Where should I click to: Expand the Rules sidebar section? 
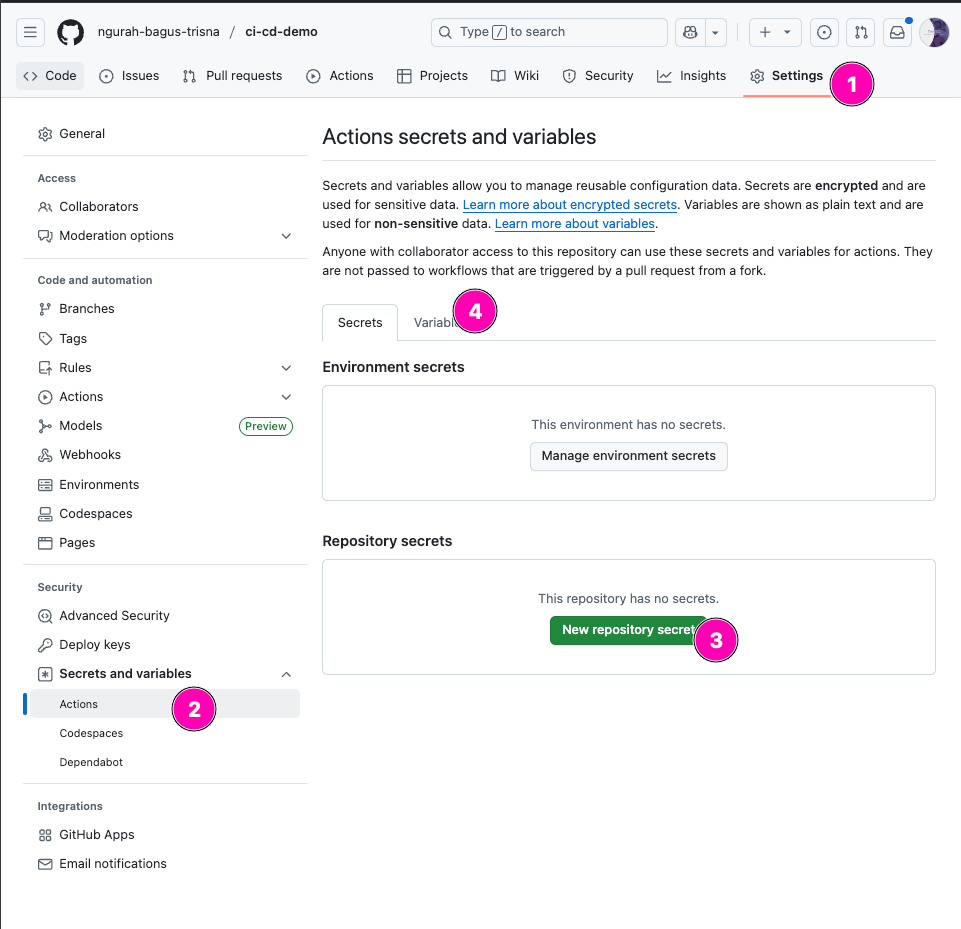click(x=286, y=368)
